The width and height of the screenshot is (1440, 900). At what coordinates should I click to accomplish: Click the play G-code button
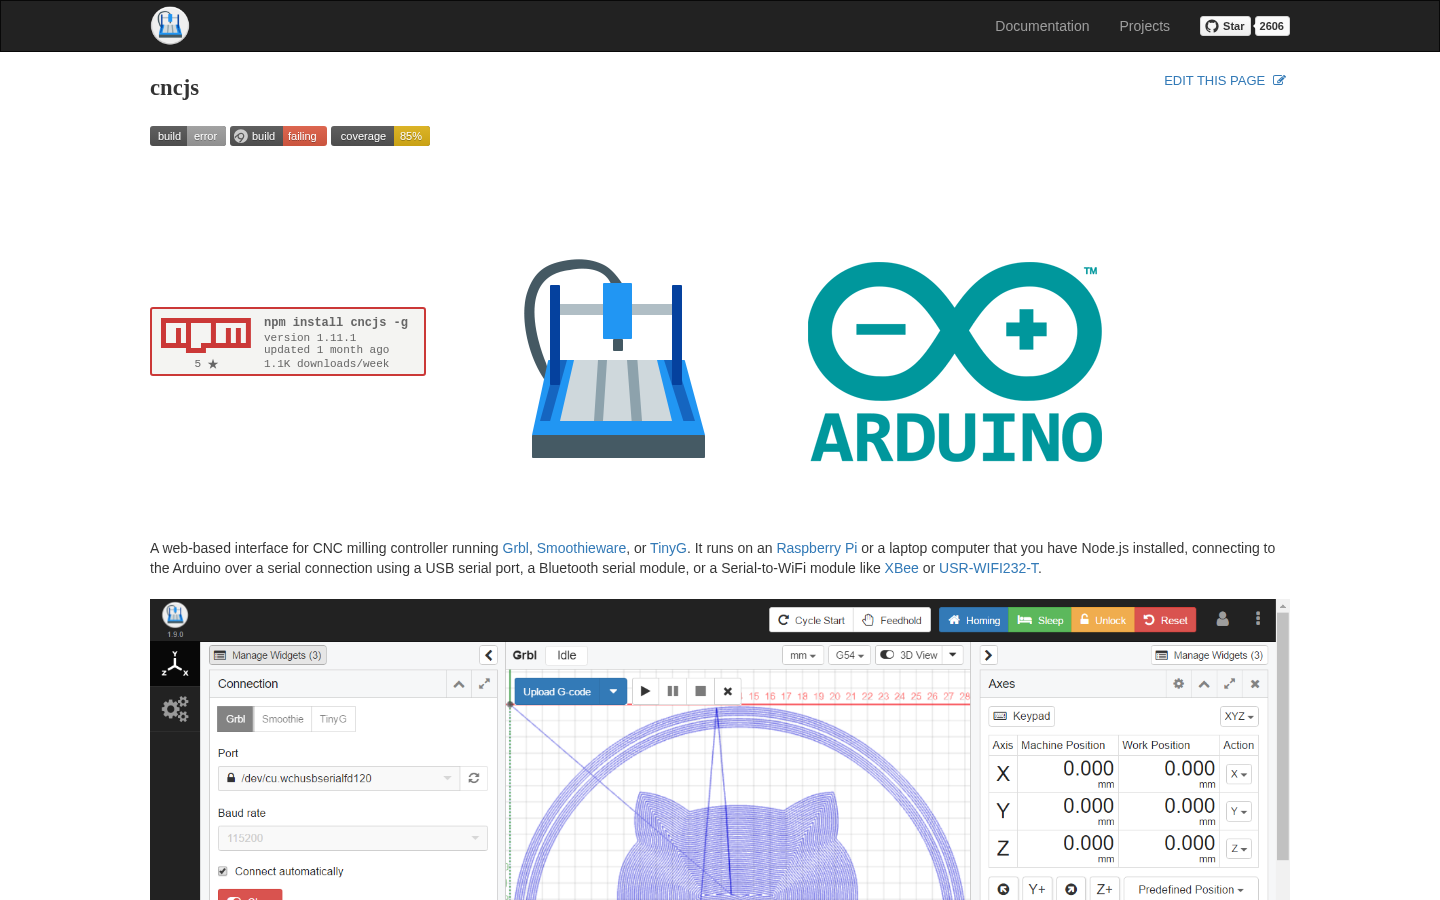[645, 691]
